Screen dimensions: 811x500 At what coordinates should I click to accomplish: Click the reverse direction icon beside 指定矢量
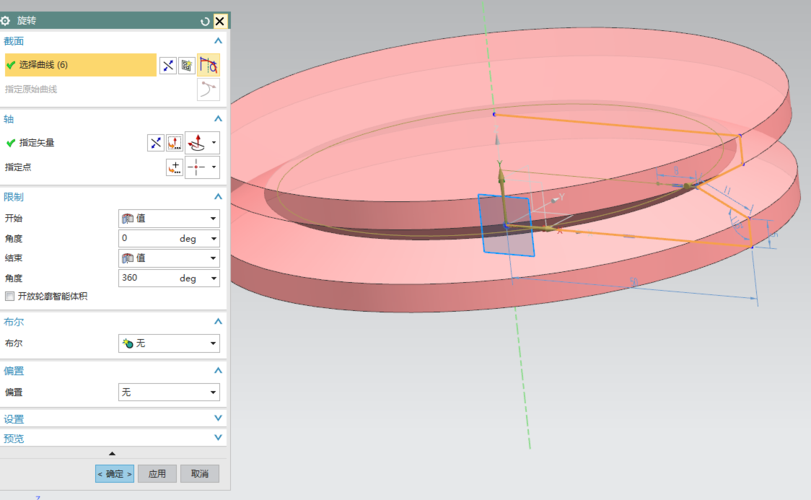coord(155,143)
